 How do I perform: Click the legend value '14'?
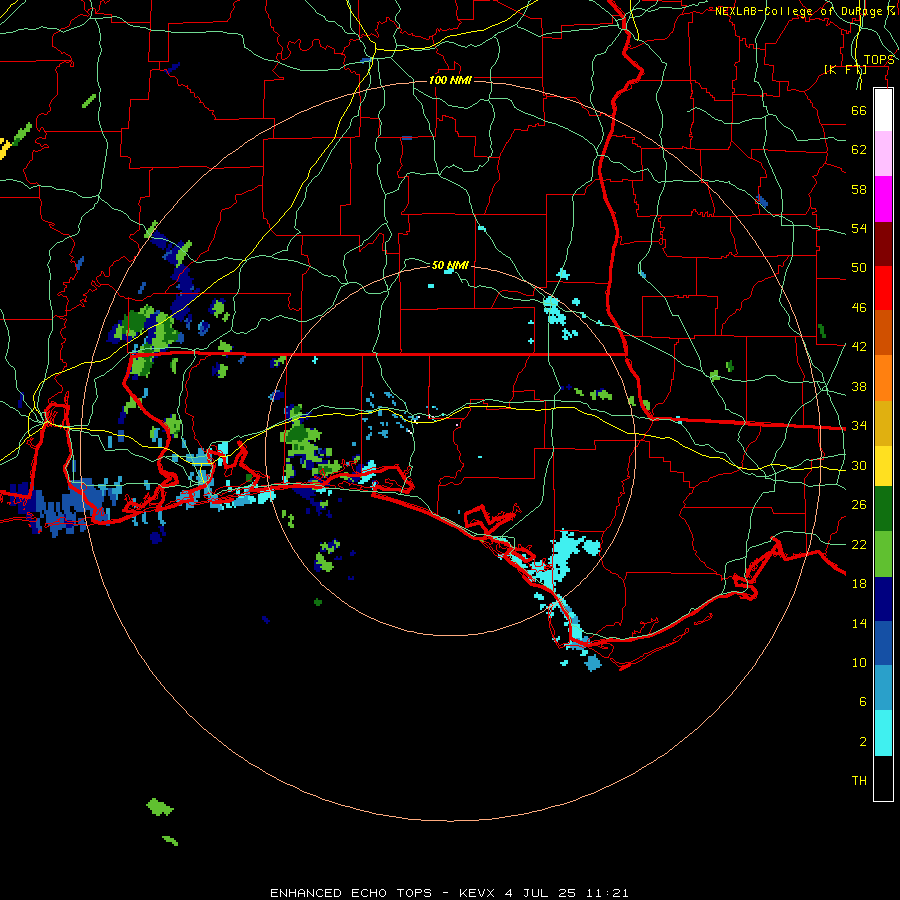point(859,623)
